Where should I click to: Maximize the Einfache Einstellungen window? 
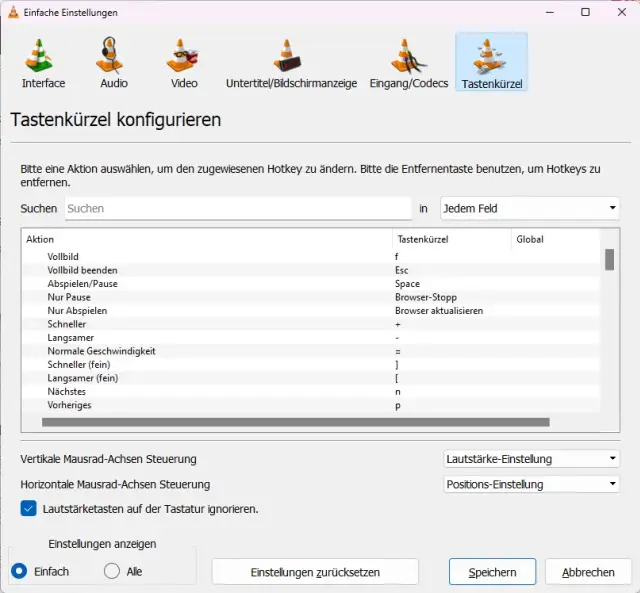point(585,12)
